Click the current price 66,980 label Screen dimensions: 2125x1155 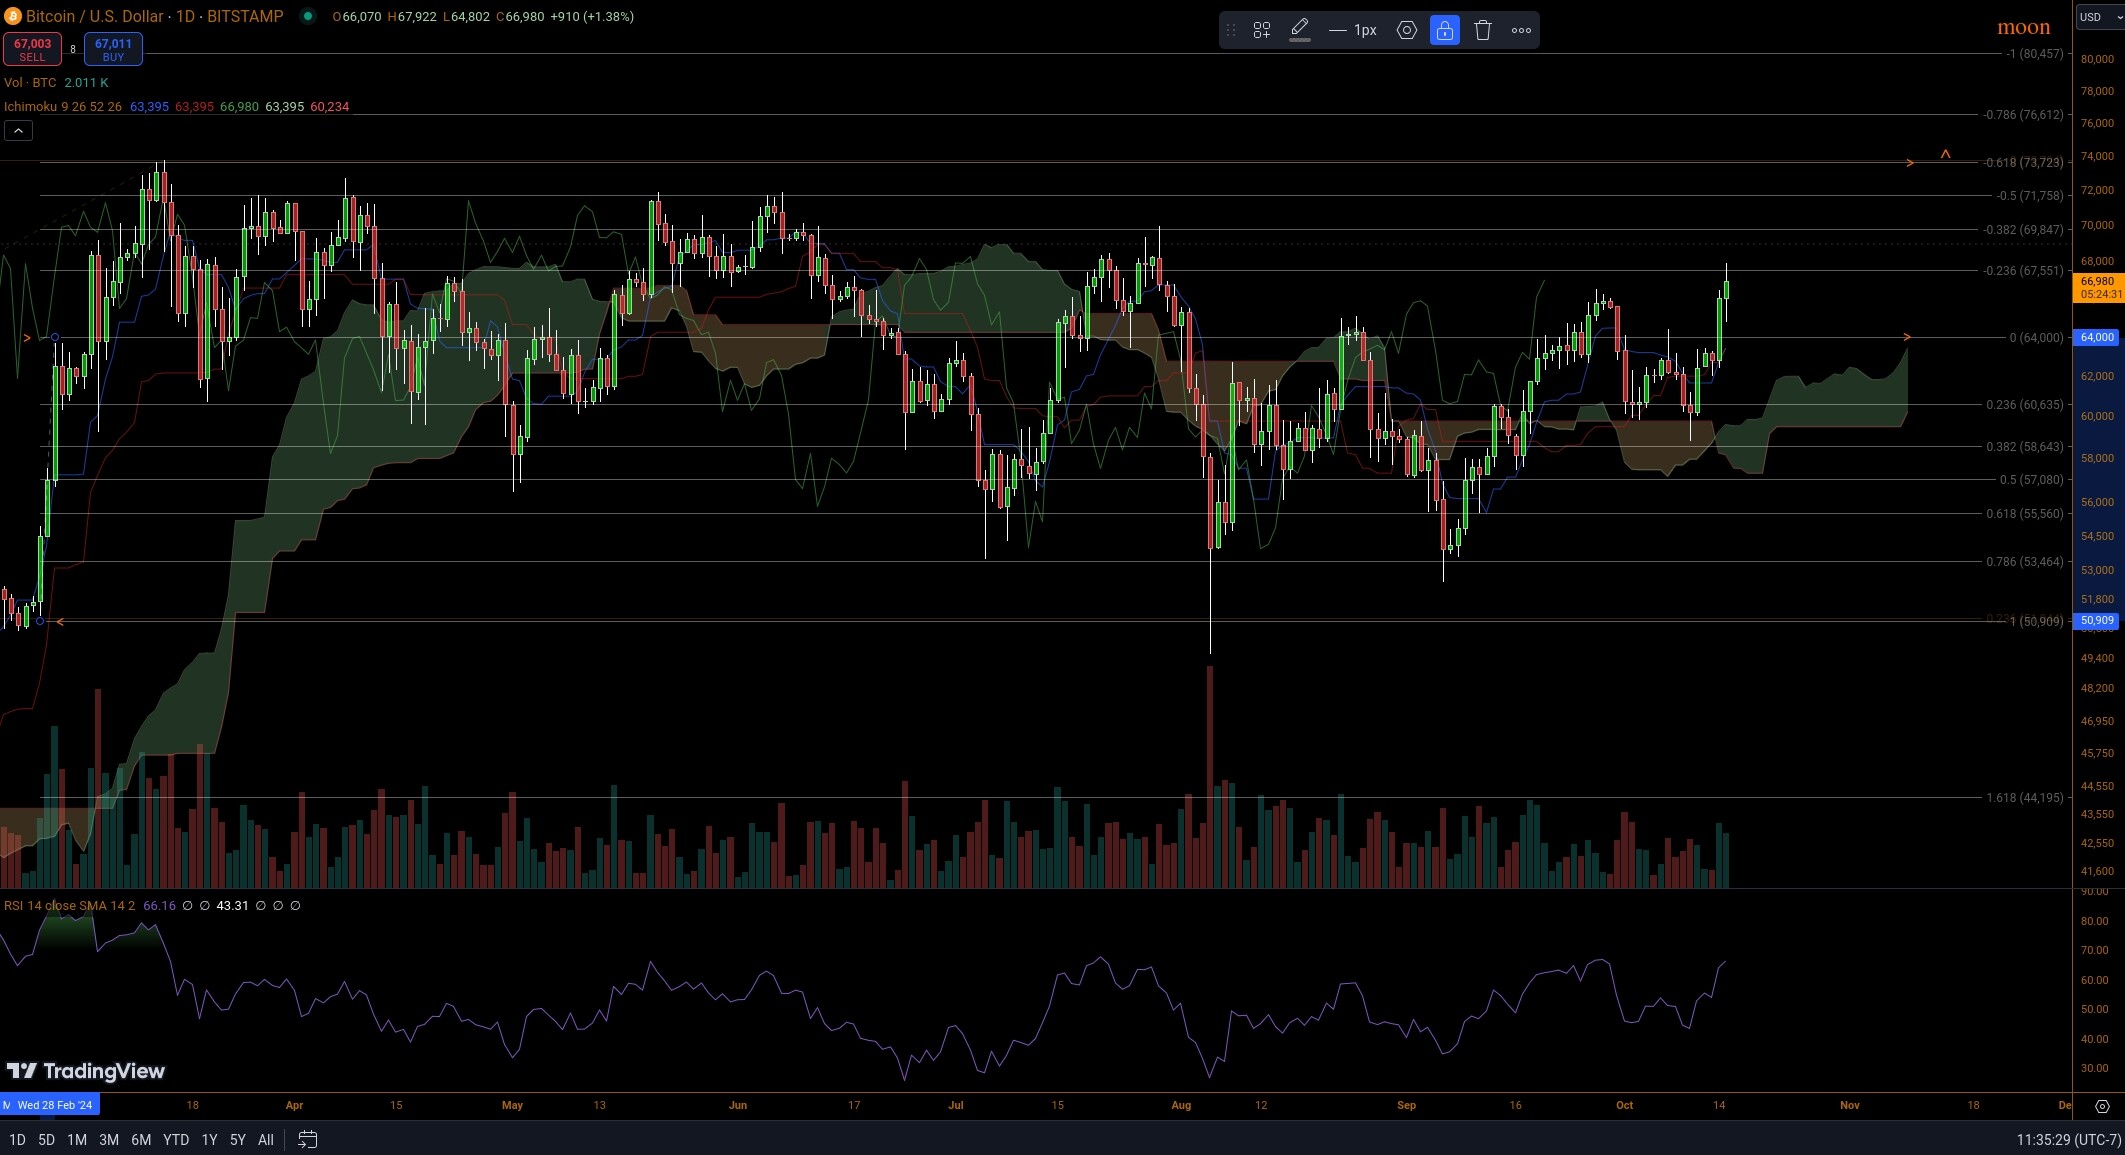pos(2098,287)
